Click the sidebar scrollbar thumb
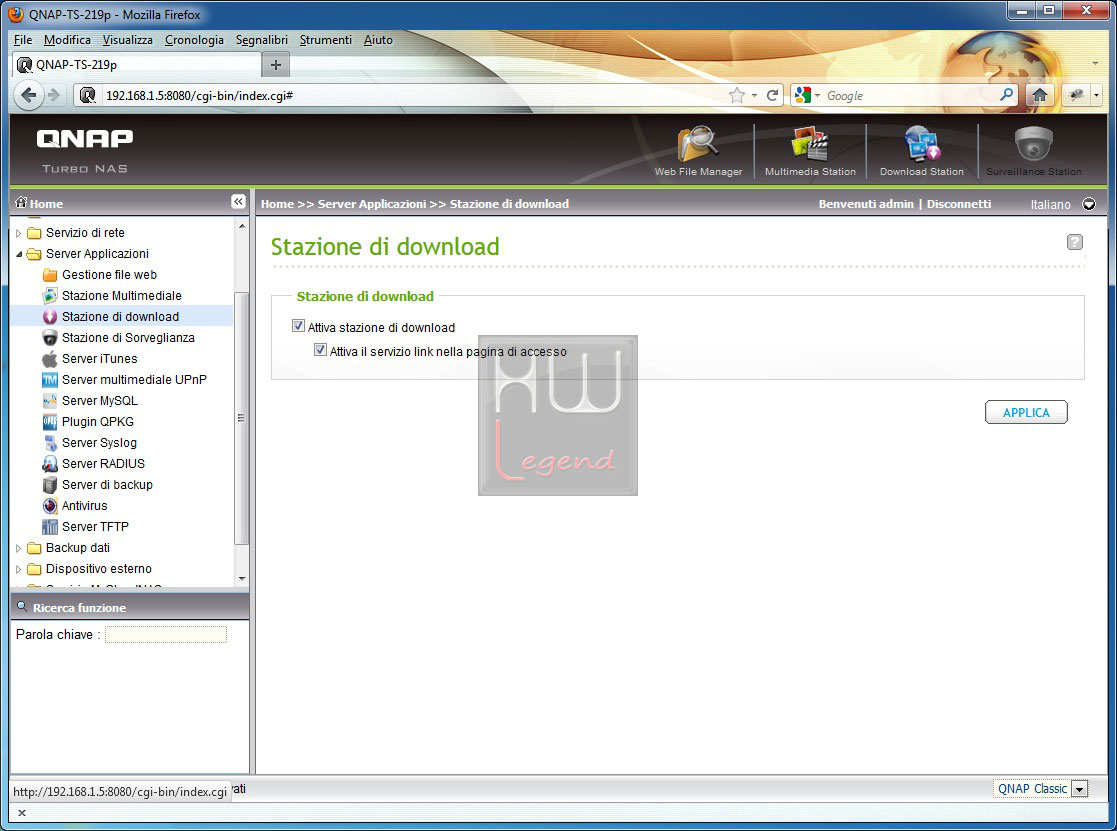The height and width of the screenshot is (831, 1117). click(242, 418)
